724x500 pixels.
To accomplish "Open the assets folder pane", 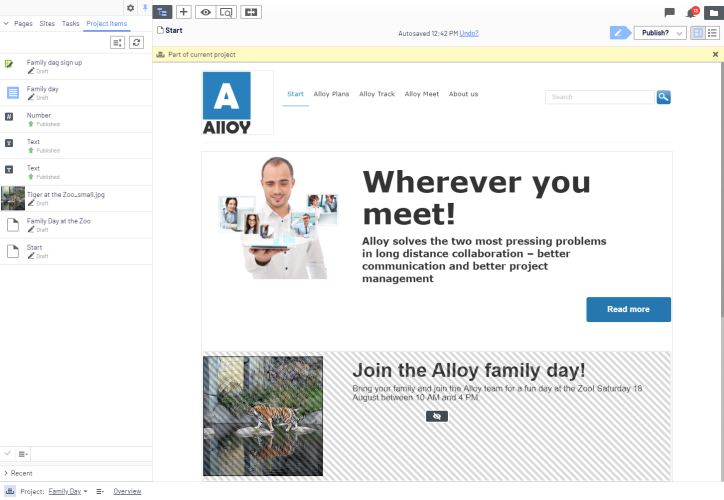I will coord(712,13).
